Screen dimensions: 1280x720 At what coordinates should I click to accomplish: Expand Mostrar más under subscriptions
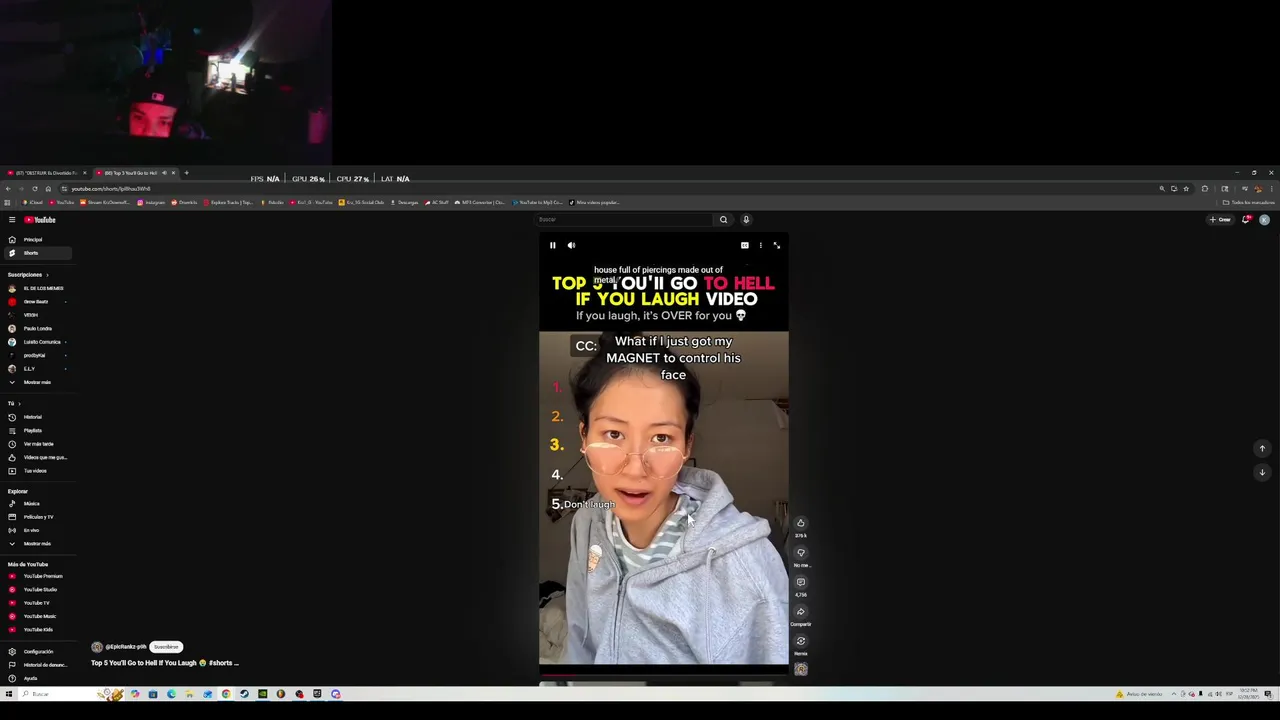[x=38, y=382]
